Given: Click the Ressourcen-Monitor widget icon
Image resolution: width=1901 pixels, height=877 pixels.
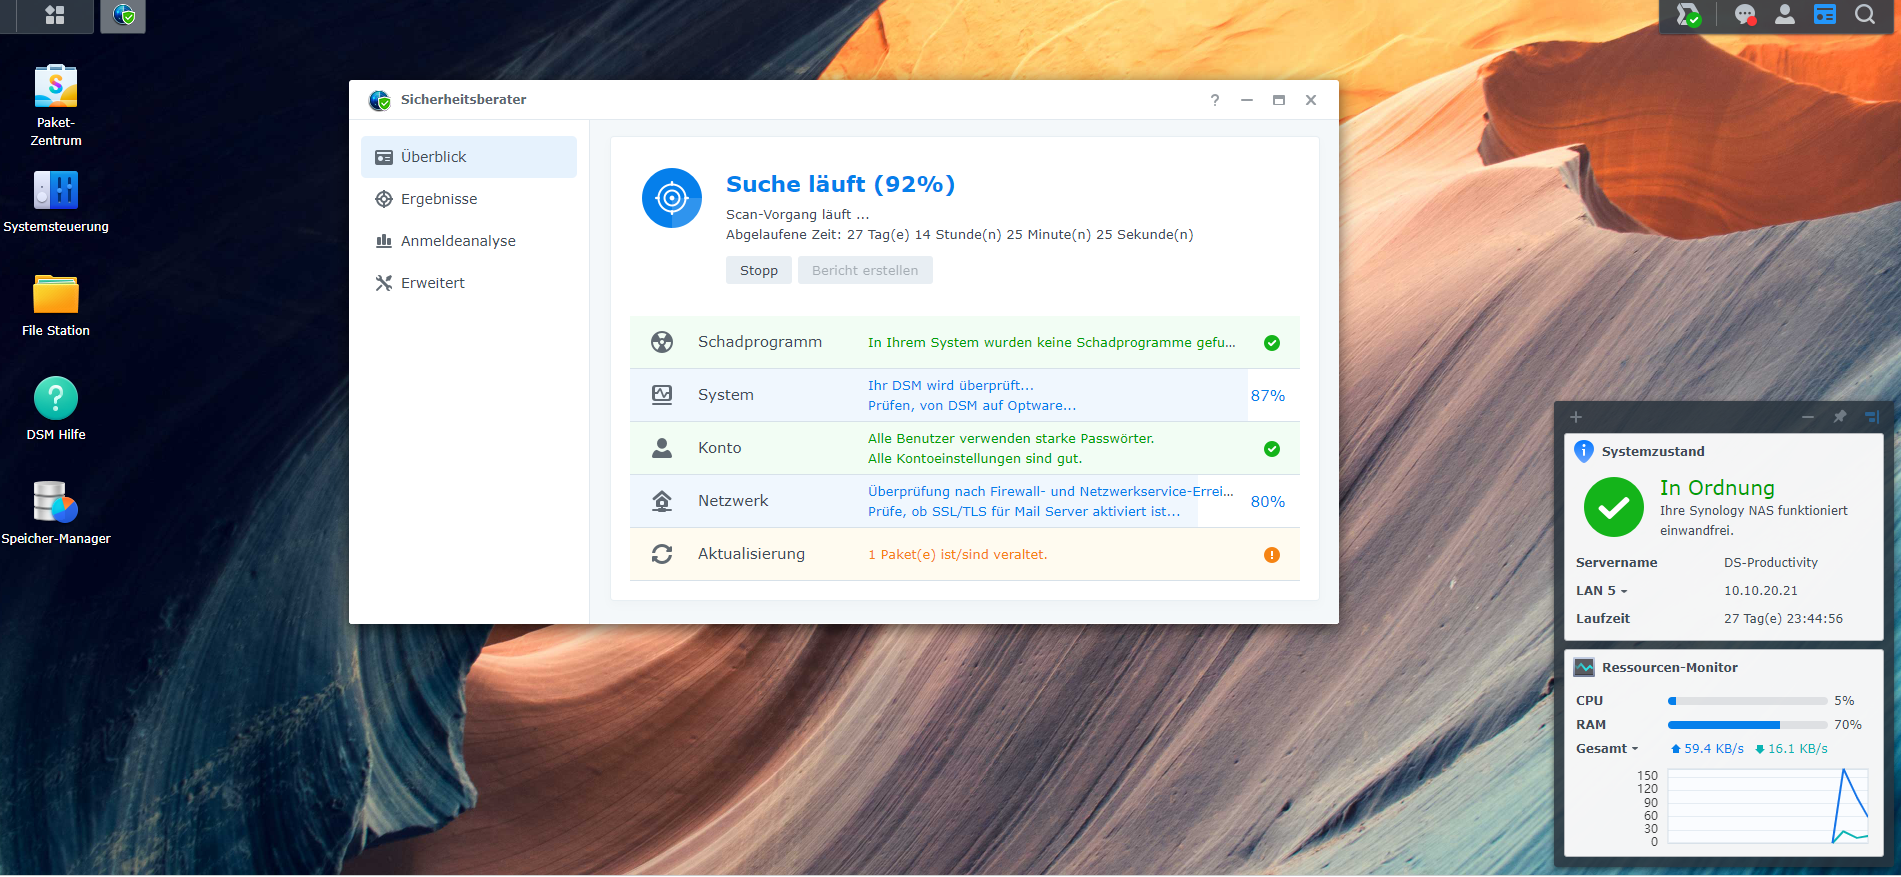Looking at the screenshot, I should pyautogui.click(x=1584, y=667).
